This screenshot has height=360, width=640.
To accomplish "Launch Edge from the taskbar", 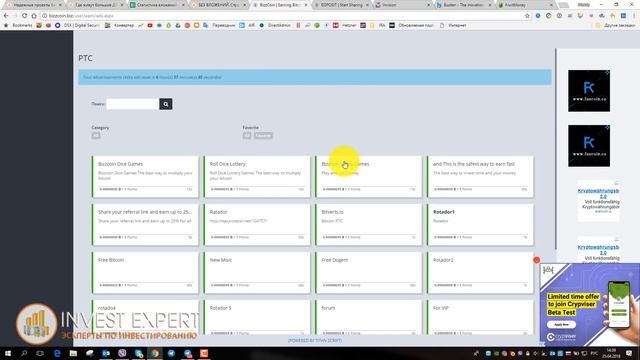I will pos(57,353).
